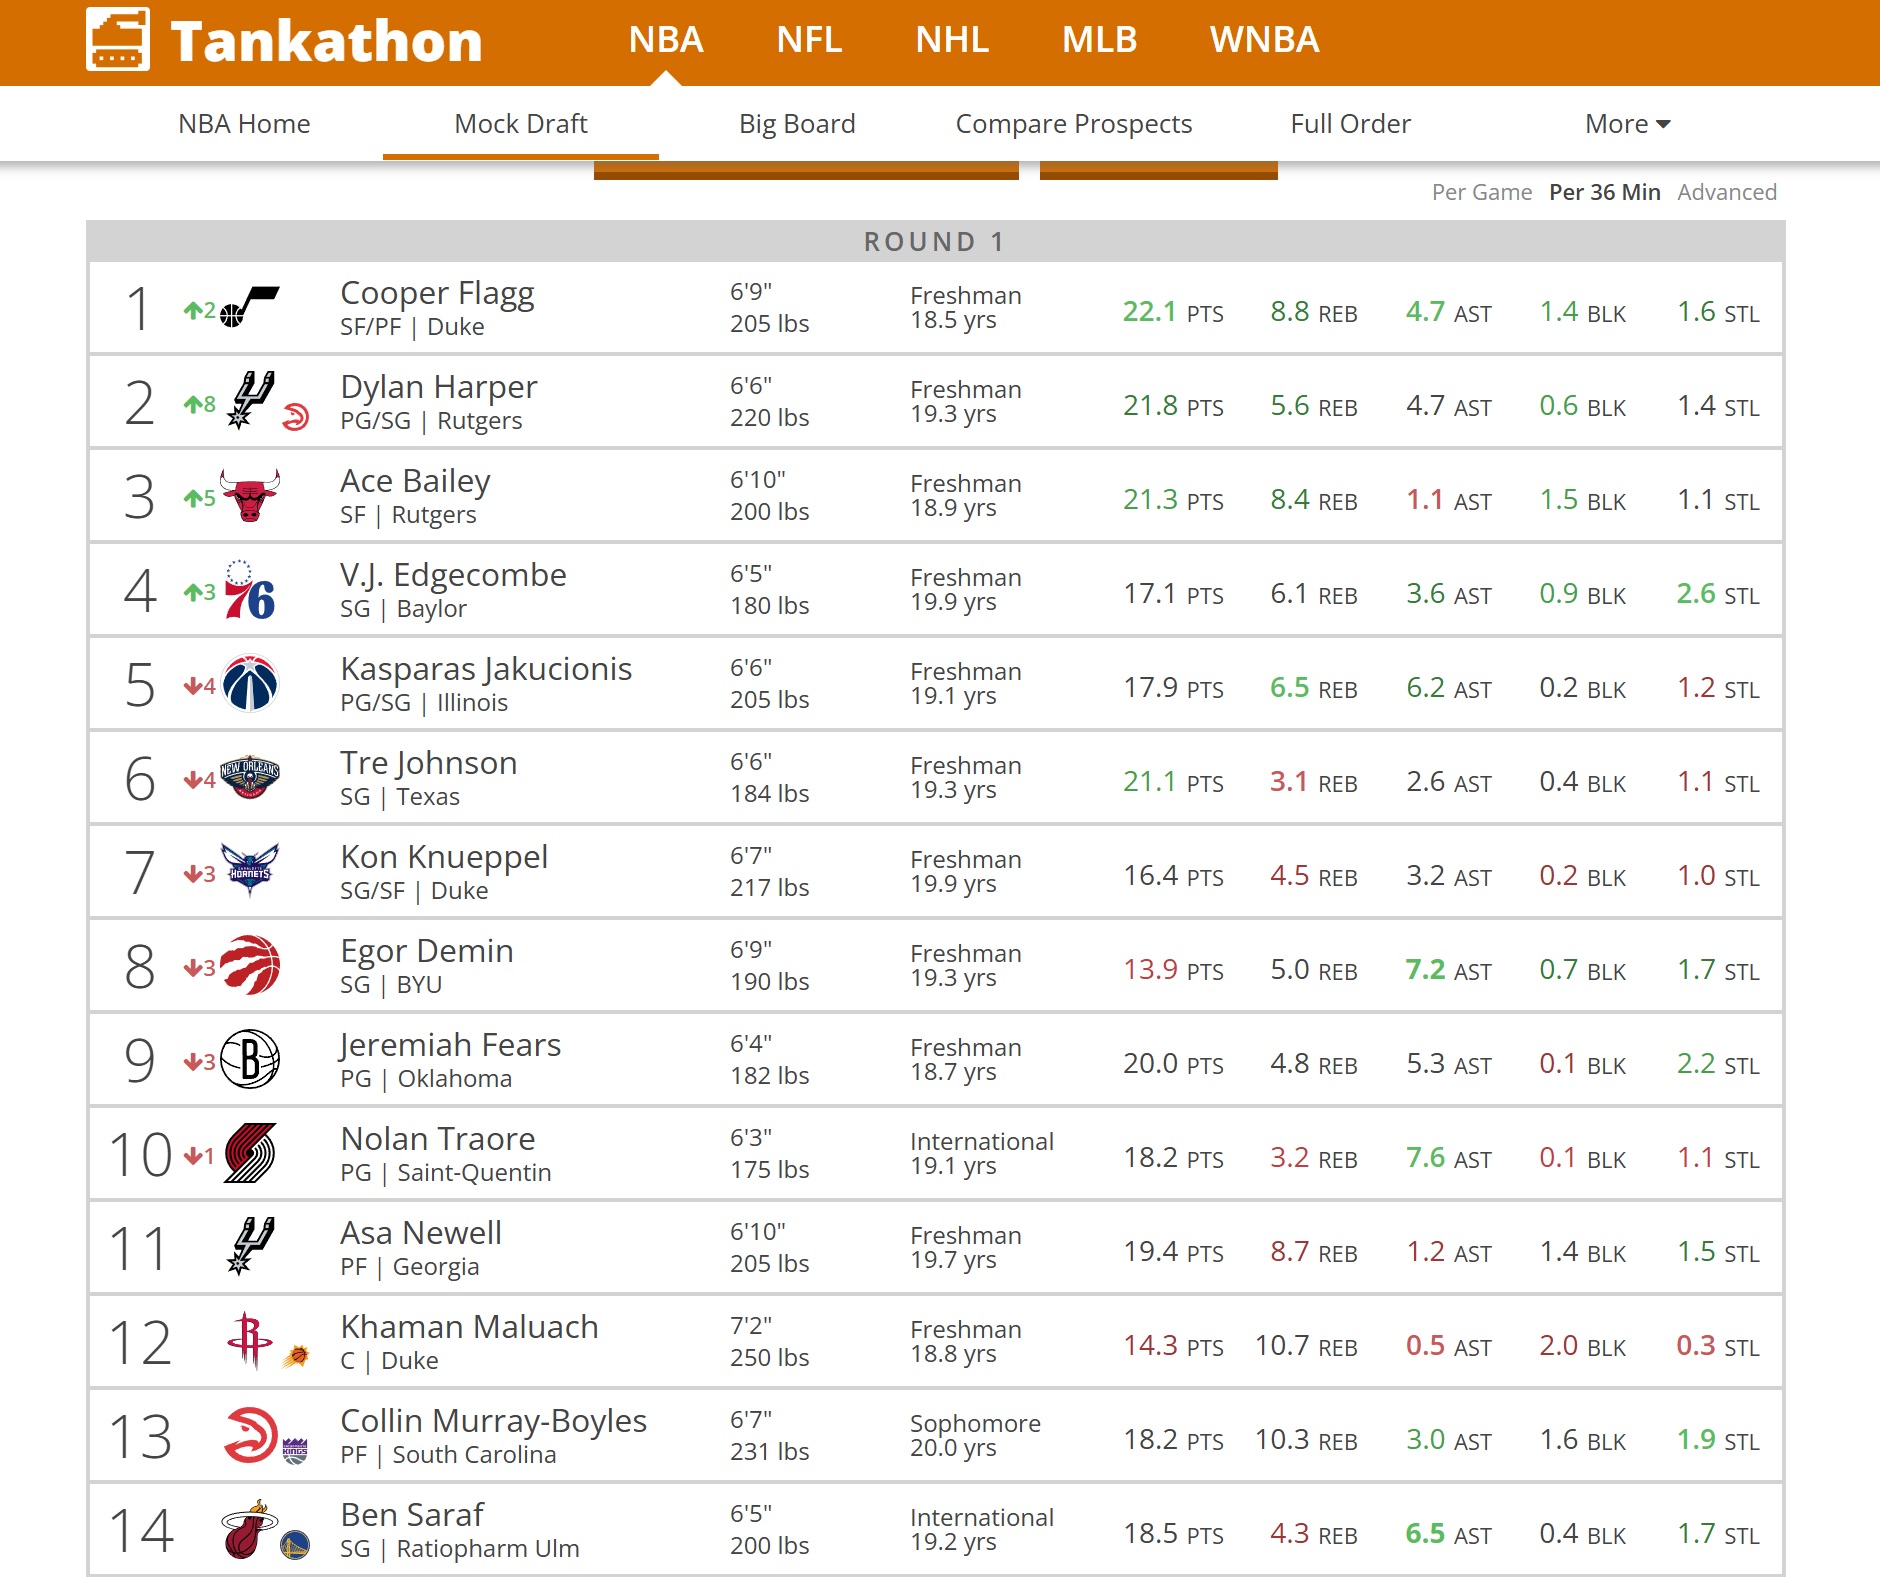The image size is (1880, 1577).
Task: Click the ROUND 1 header bar
Action: click(x=935, y=242)
